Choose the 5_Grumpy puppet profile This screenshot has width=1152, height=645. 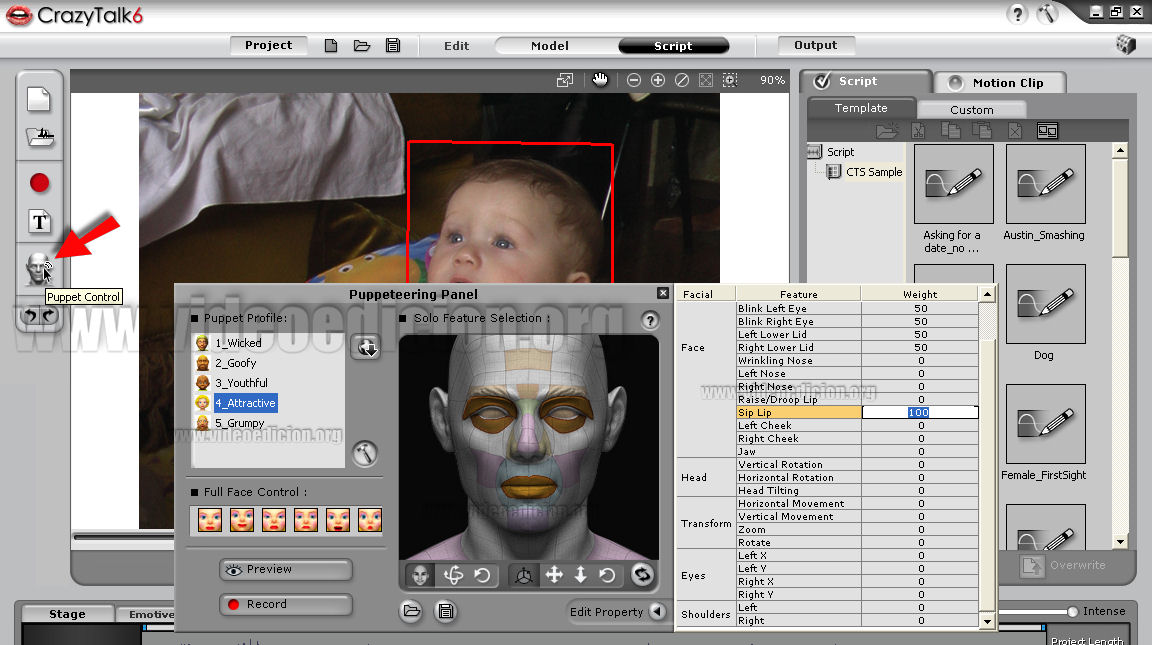[x=238, y=423]
